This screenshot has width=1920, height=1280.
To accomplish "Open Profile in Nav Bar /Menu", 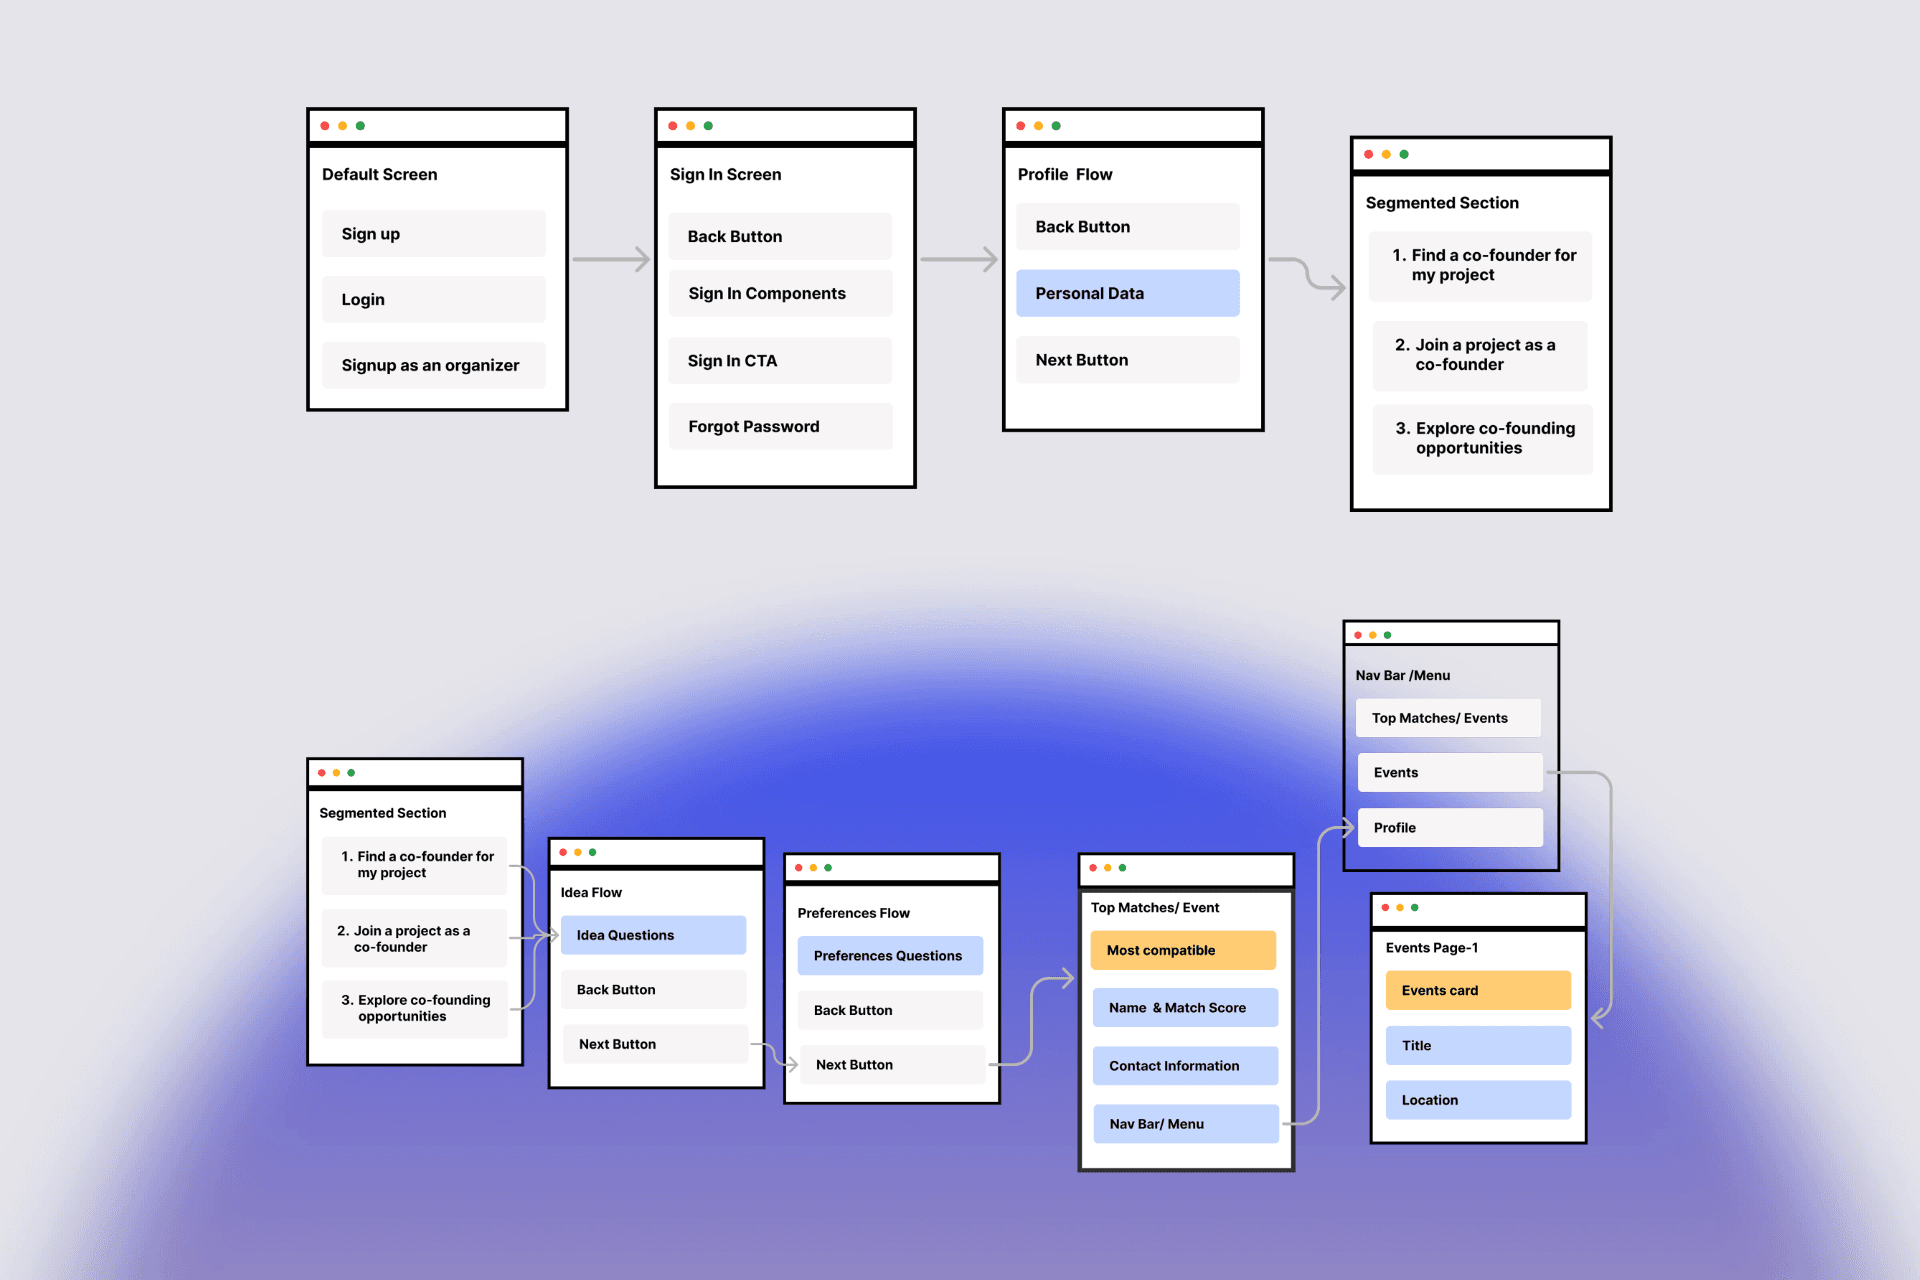I will pos(1450,828).
